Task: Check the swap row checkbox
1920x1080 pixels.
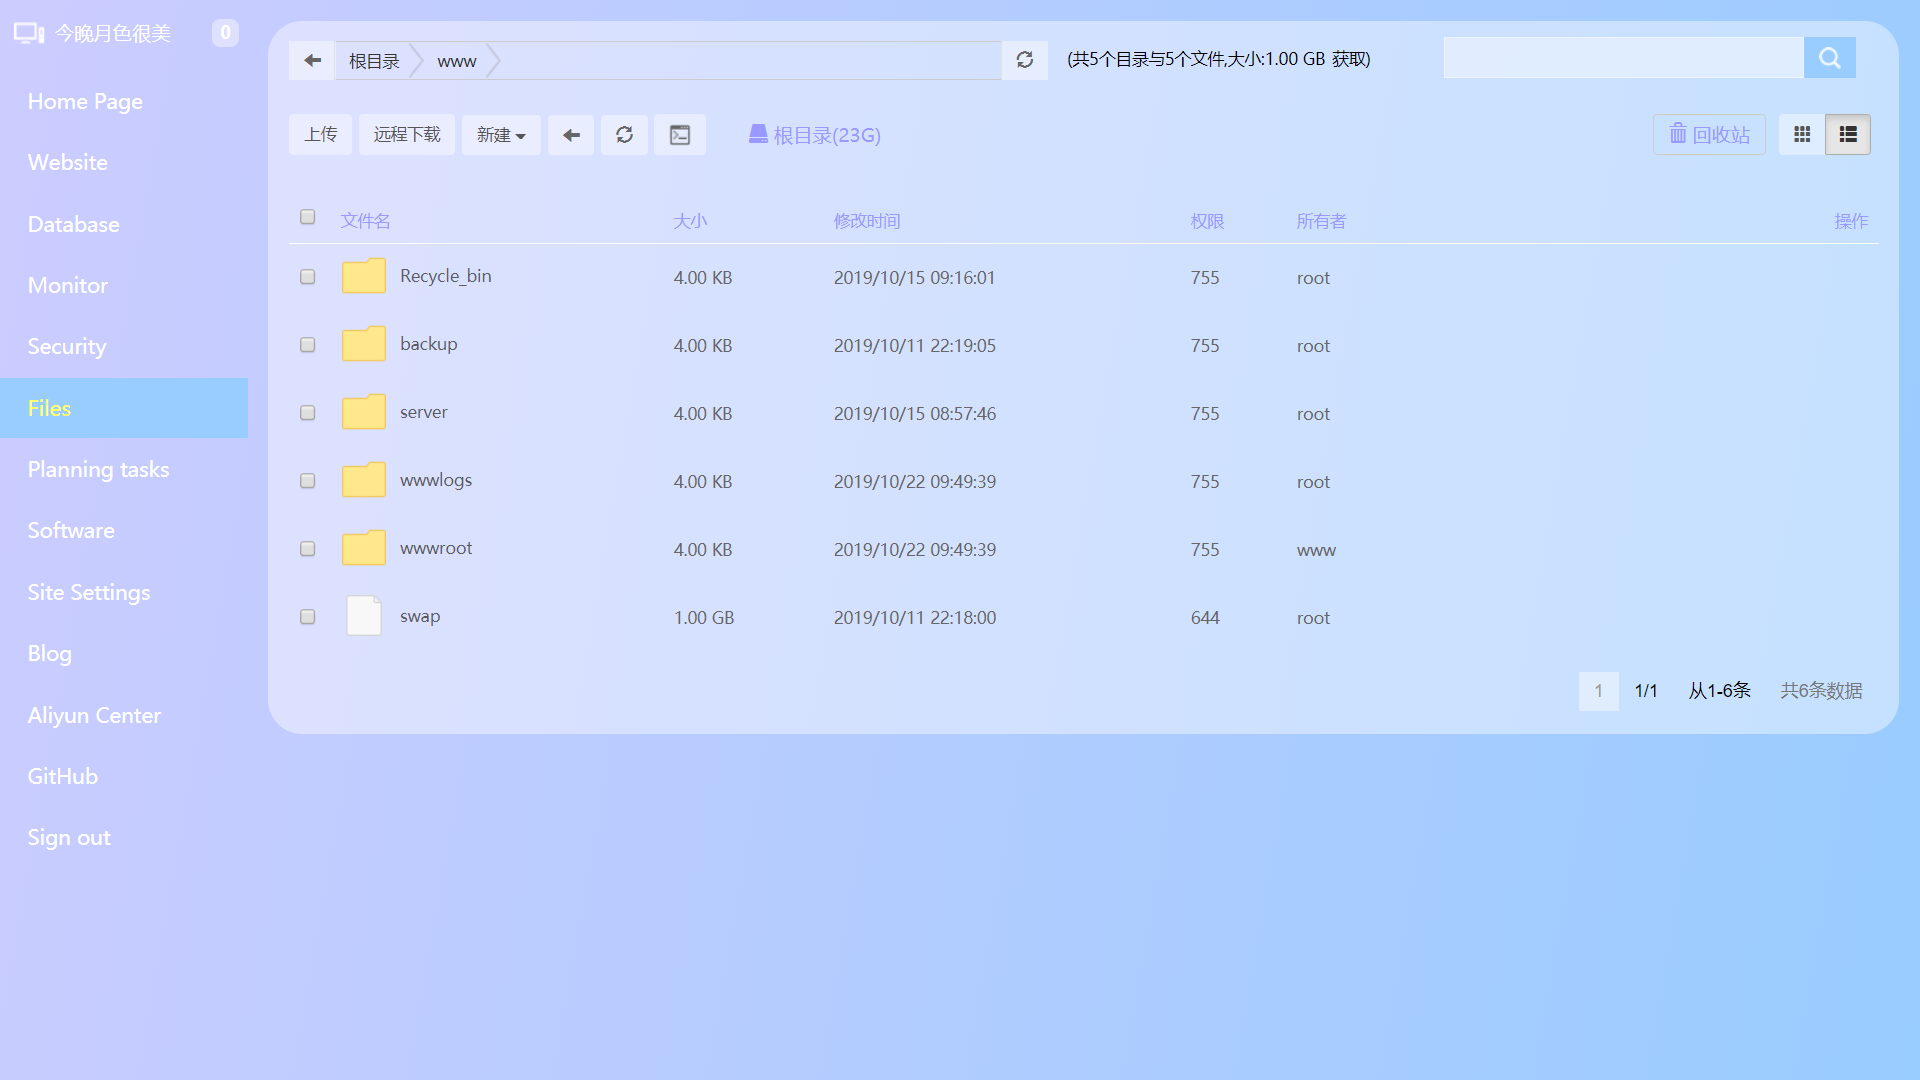Action: pyautogui.click(x=308, y=617)
